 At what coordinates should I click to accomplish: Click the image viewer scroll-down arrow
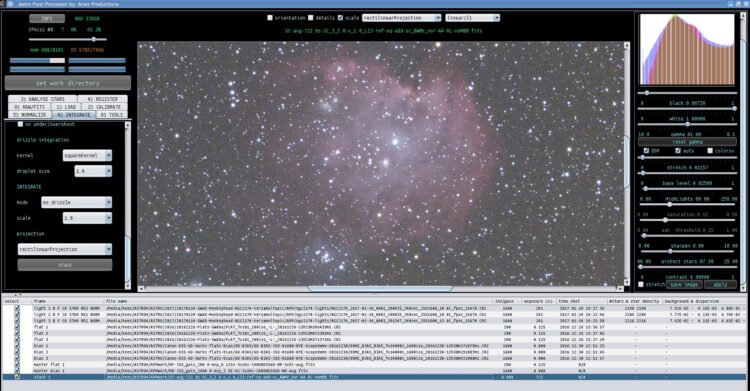point(627,282)
